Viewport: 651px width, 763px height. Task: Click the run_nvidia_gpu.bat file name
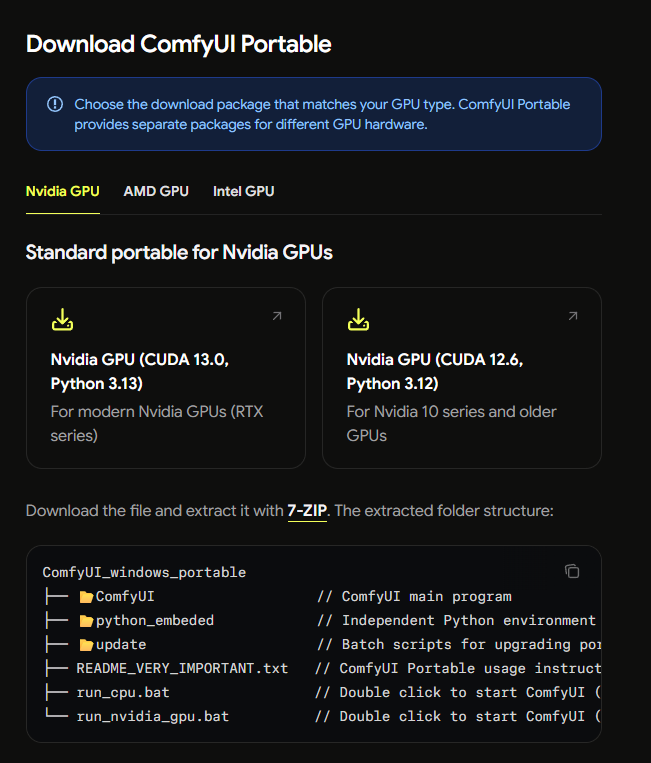[152, 716]
